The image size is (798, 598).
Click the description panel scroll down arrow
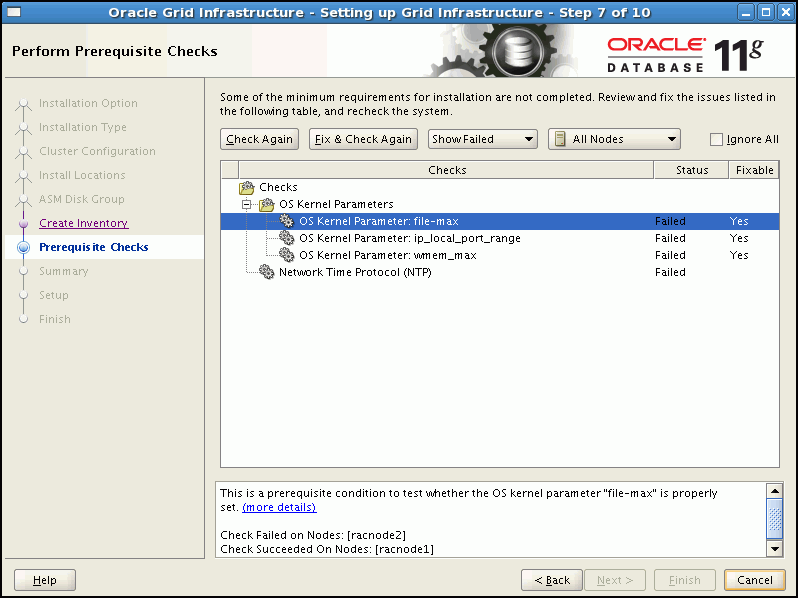(774, 548)
